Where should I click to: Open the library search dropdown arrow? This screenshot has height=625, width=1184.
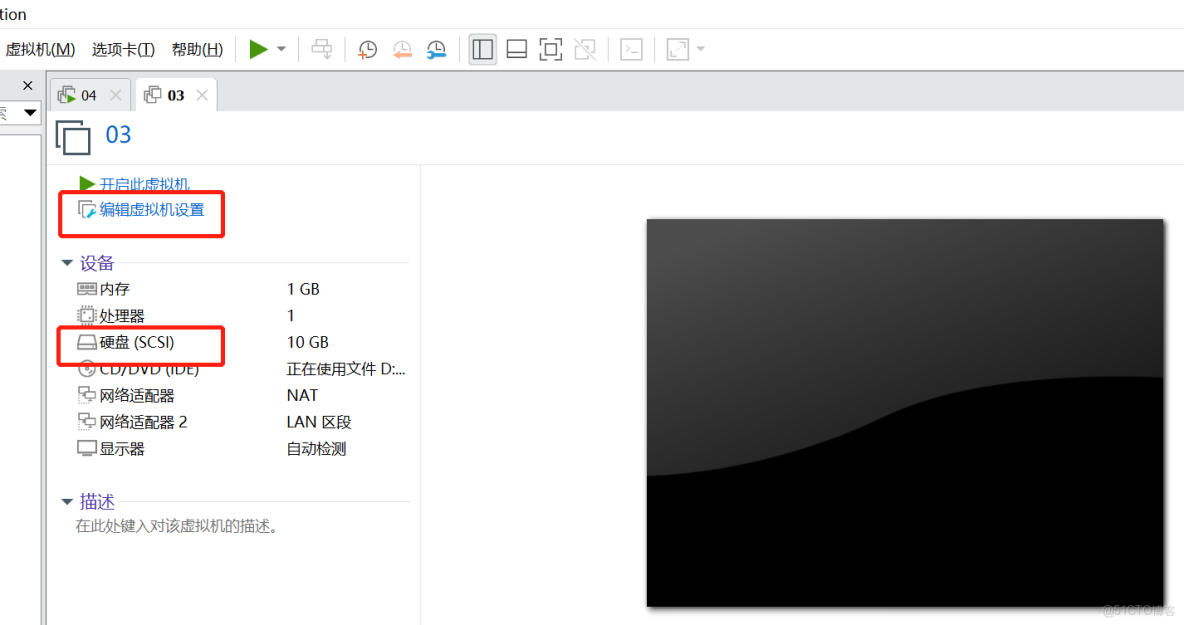coord(29,113)
